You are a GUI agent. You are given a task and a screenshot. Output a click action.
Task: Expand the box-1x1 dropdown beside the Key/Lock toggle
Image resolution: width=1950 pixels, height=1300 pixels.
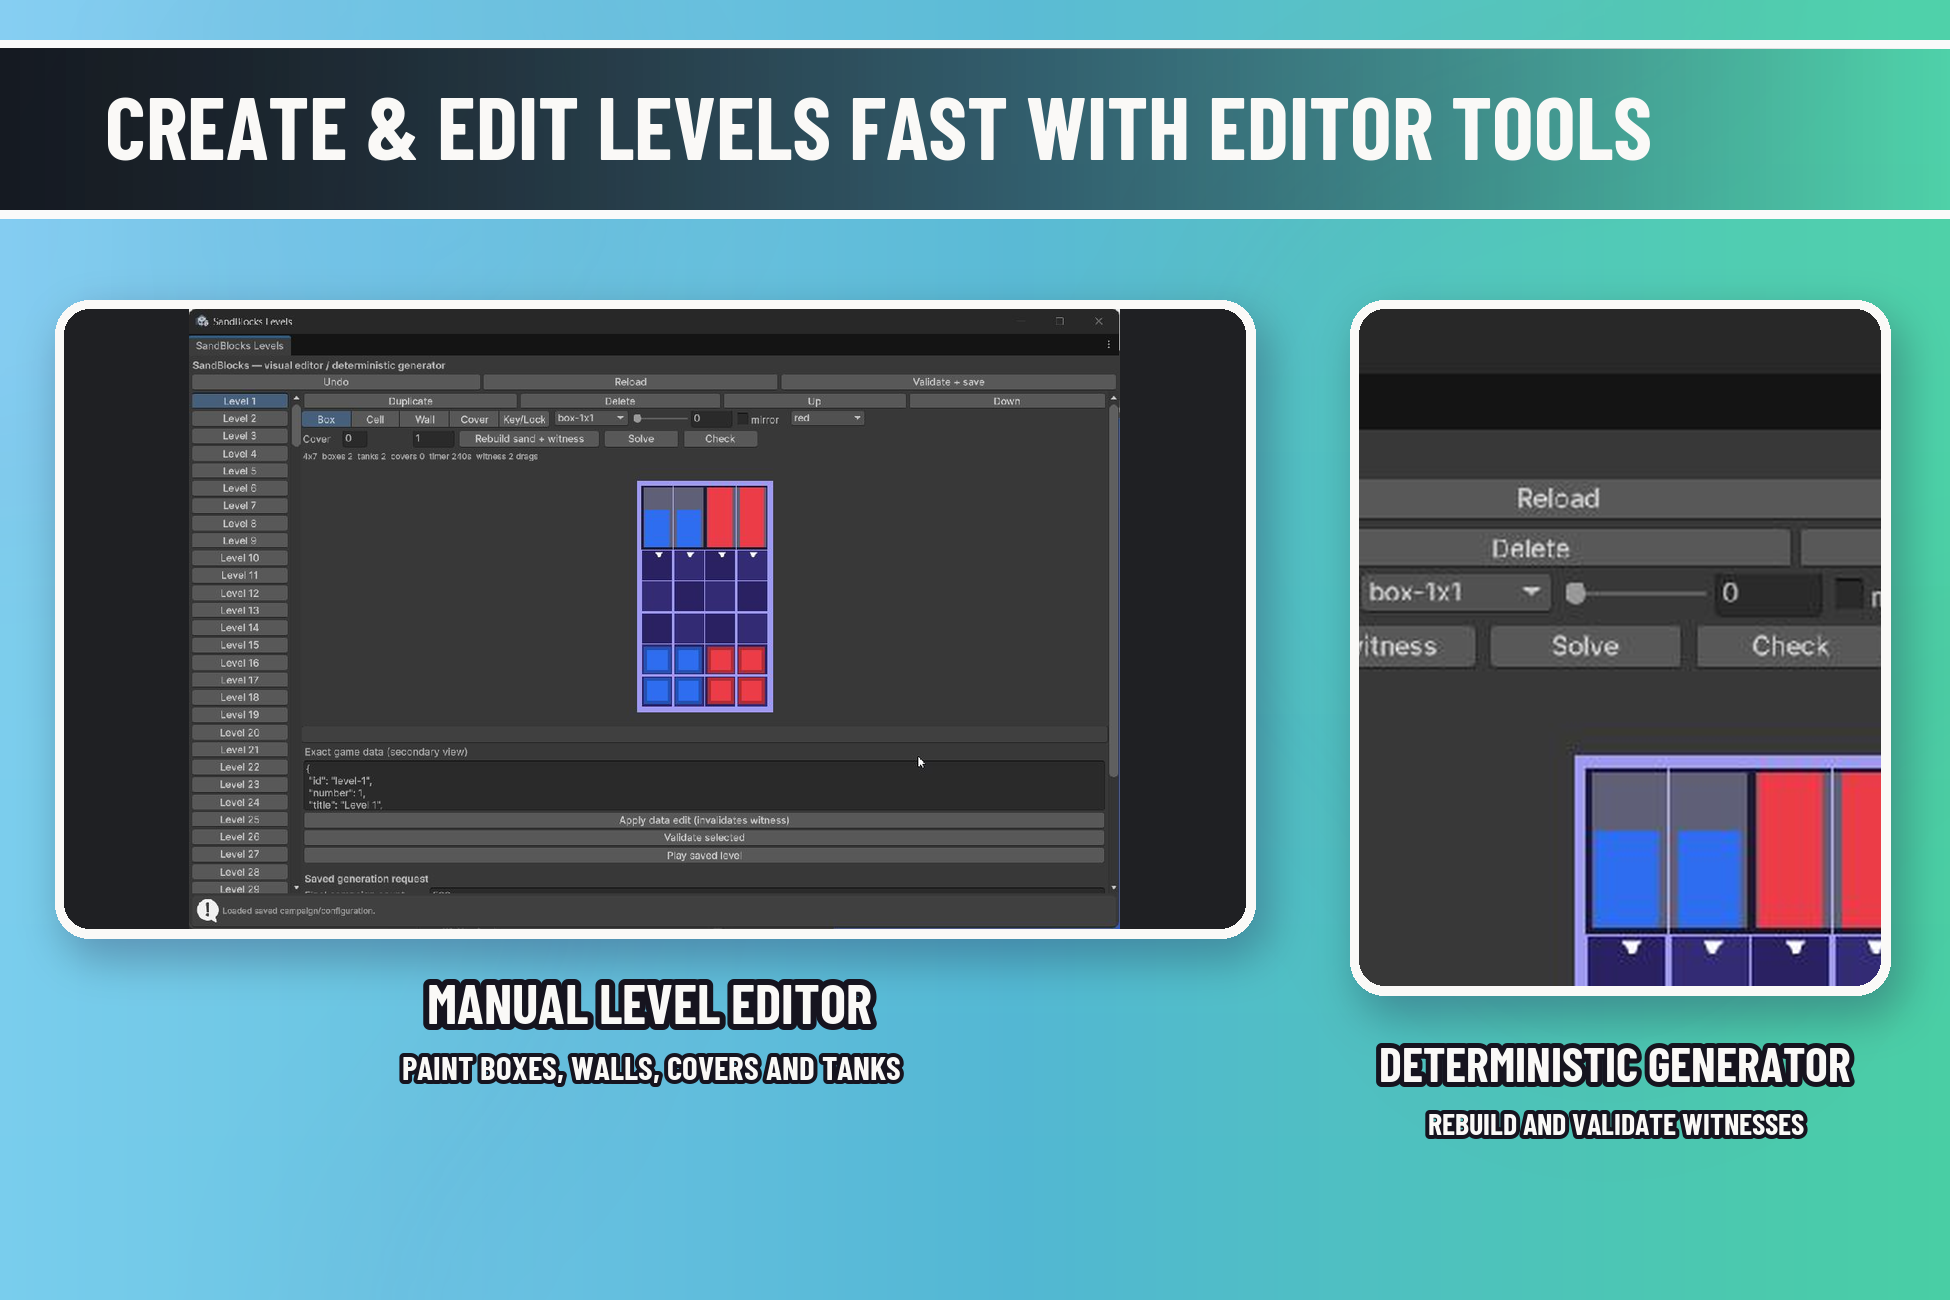[591, 418]
